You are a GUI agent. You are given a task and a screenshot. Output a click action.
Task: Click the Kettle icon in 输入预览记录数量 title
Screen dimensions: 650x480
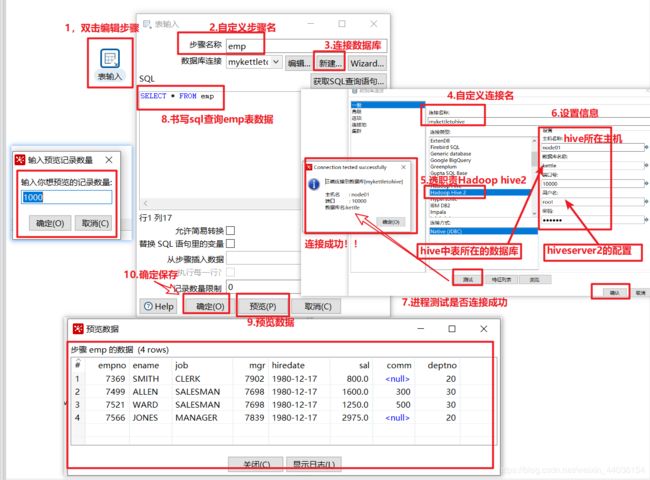coord(19,160)
